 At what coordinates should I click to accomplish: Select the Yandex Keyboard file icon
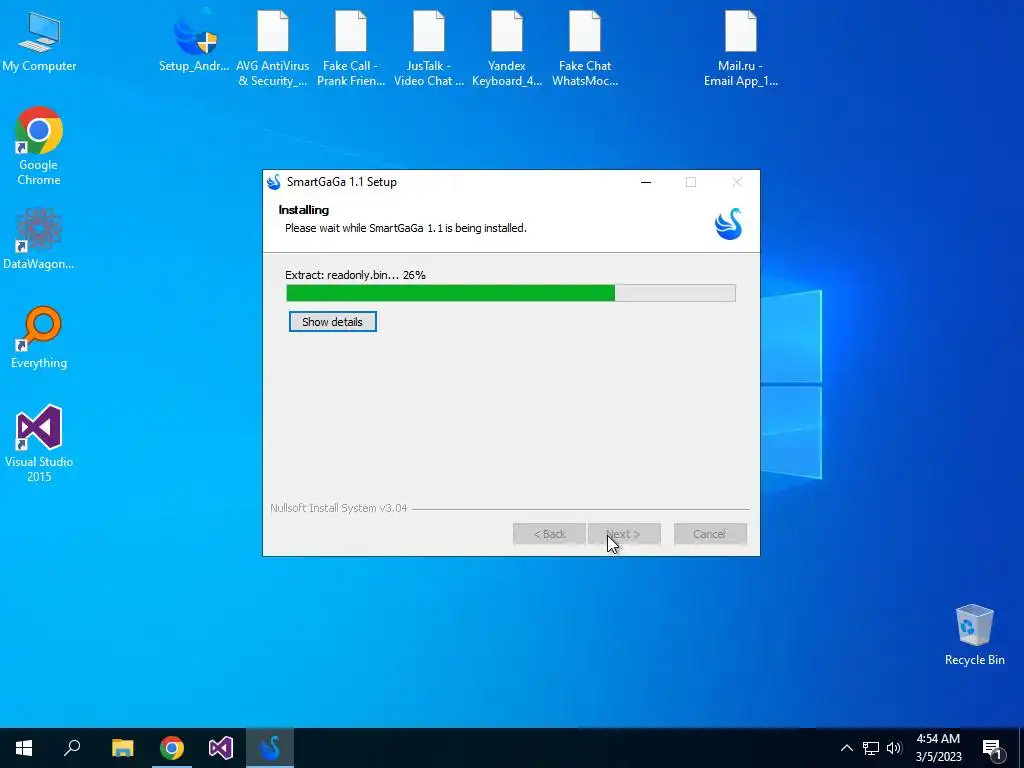(x=507, y=48)
